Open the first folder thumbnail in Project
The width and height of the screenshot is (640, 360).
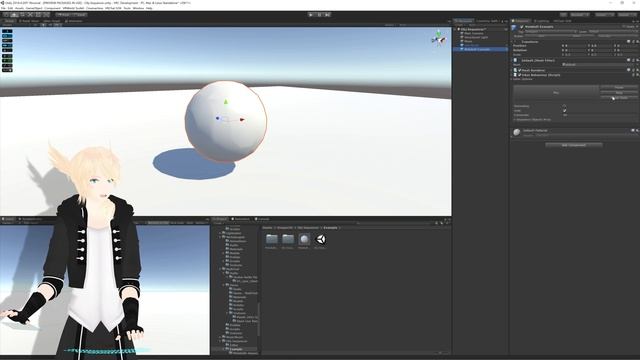271,239
